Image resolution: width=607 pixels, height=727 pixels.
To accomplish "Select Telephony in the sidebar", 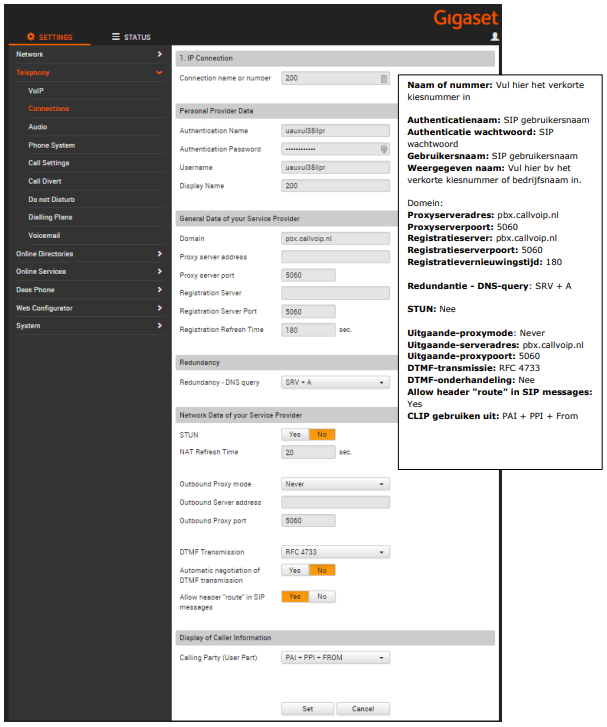I will tap(32, 73).
